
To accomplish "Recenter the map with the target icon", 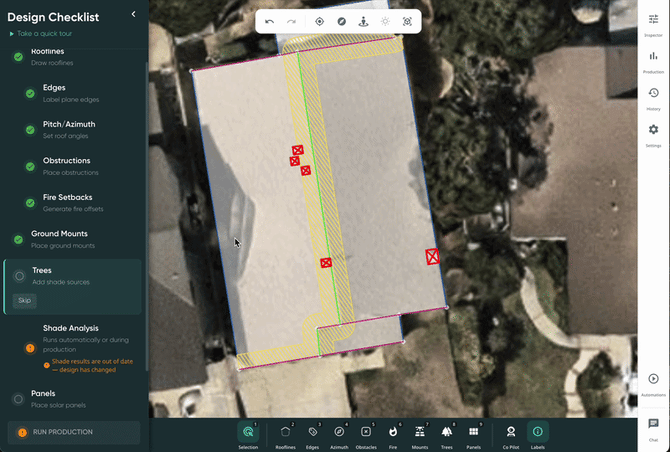I will click(x=319, y=21).
